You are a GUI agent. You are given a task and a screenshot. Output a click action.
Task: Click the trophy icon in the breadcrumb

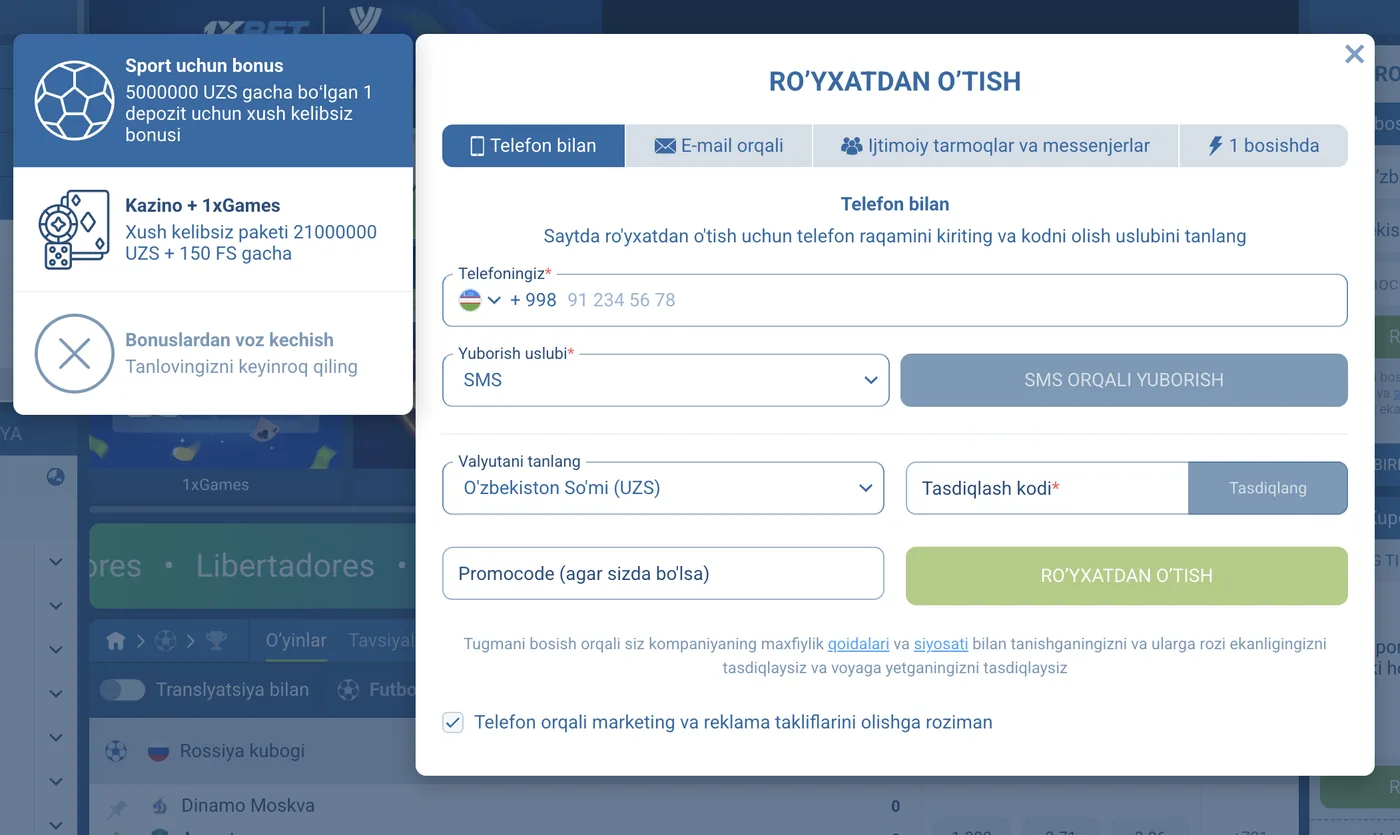pyautogui.click(x=215, y=640)
